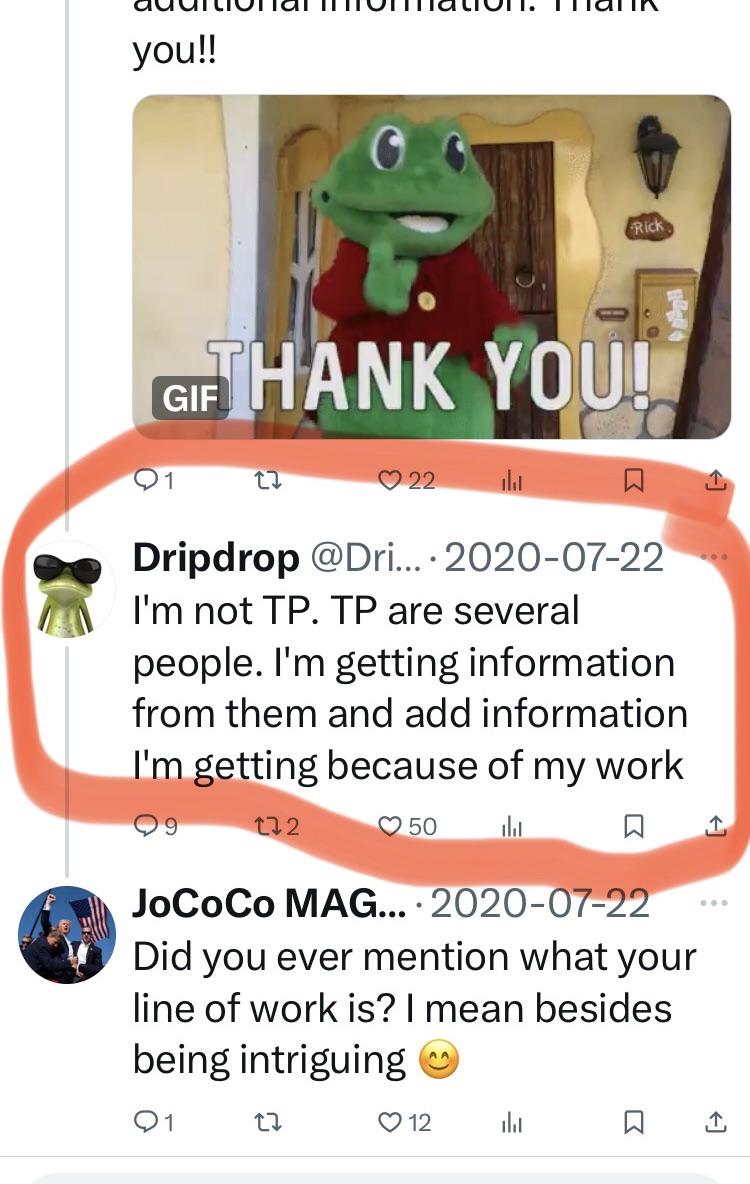This screenshot has height=1184, width=750.
Task: Like the GIF tweet with 22 likes
Action: click(406, 480)
